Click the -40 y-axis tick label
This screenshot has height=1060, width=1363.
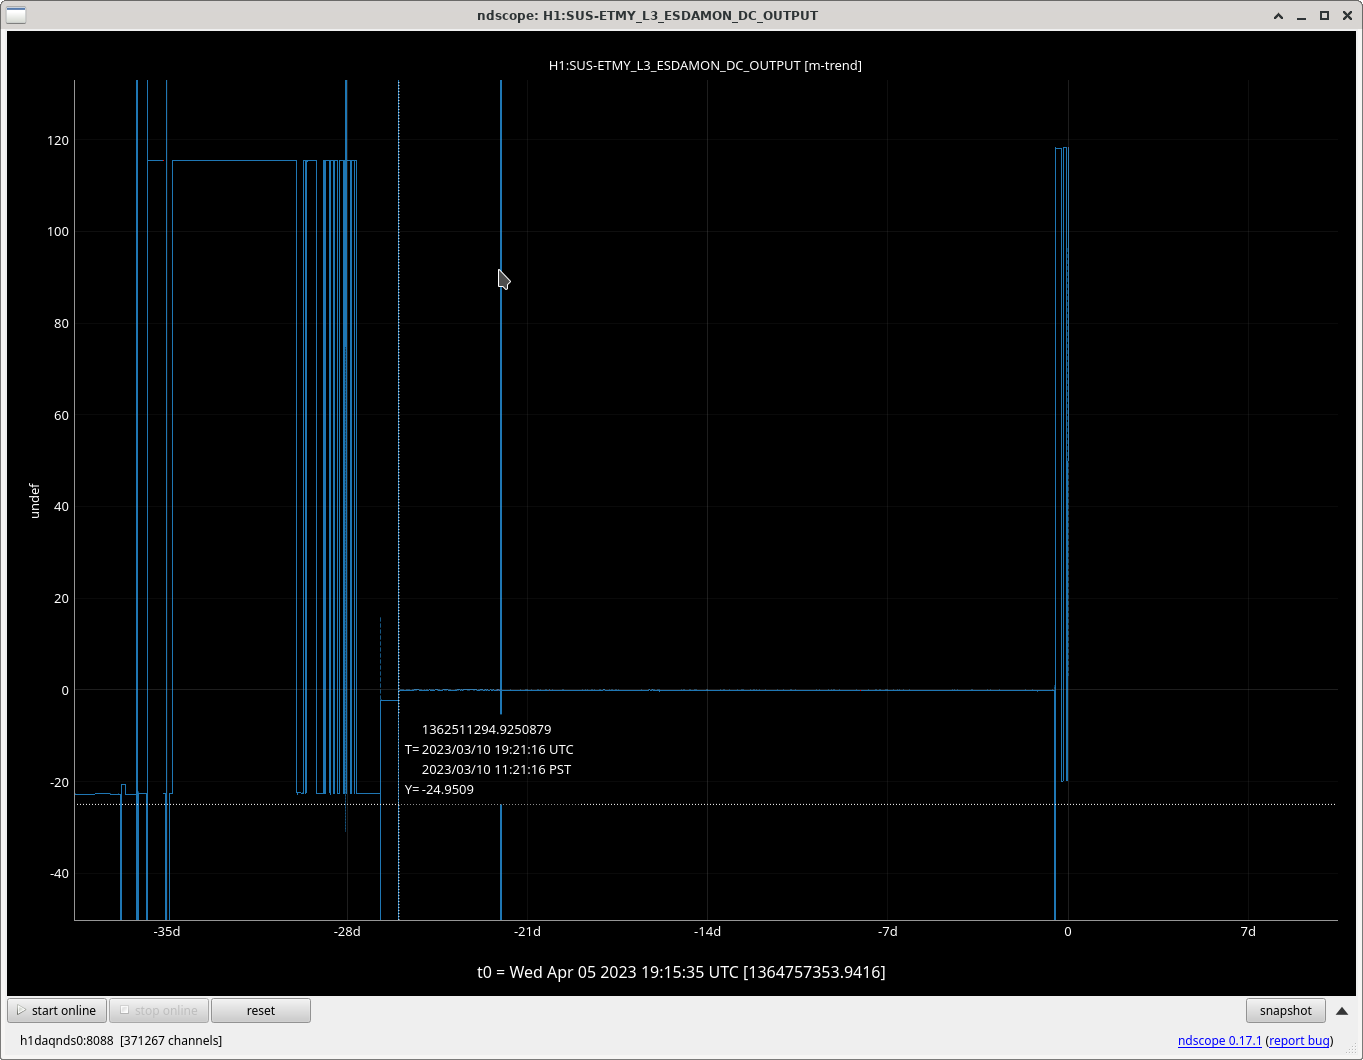(x=58, y=873)
